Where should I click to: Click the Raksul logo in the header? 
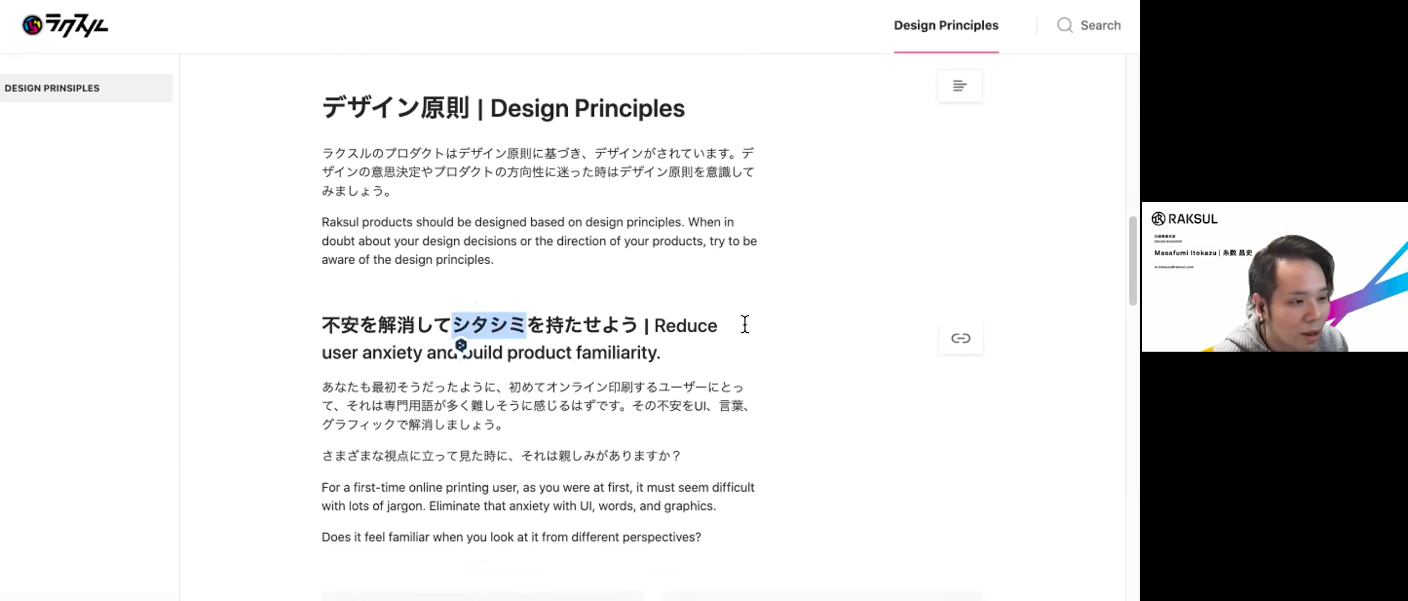65,25
